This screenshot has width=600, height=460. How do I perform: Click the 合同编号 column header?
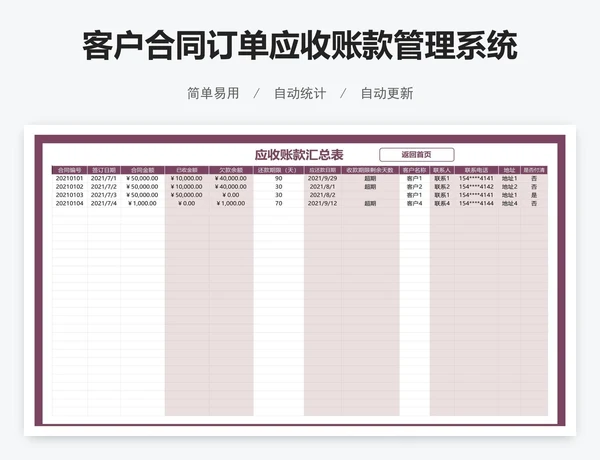(x=70, y=170)
